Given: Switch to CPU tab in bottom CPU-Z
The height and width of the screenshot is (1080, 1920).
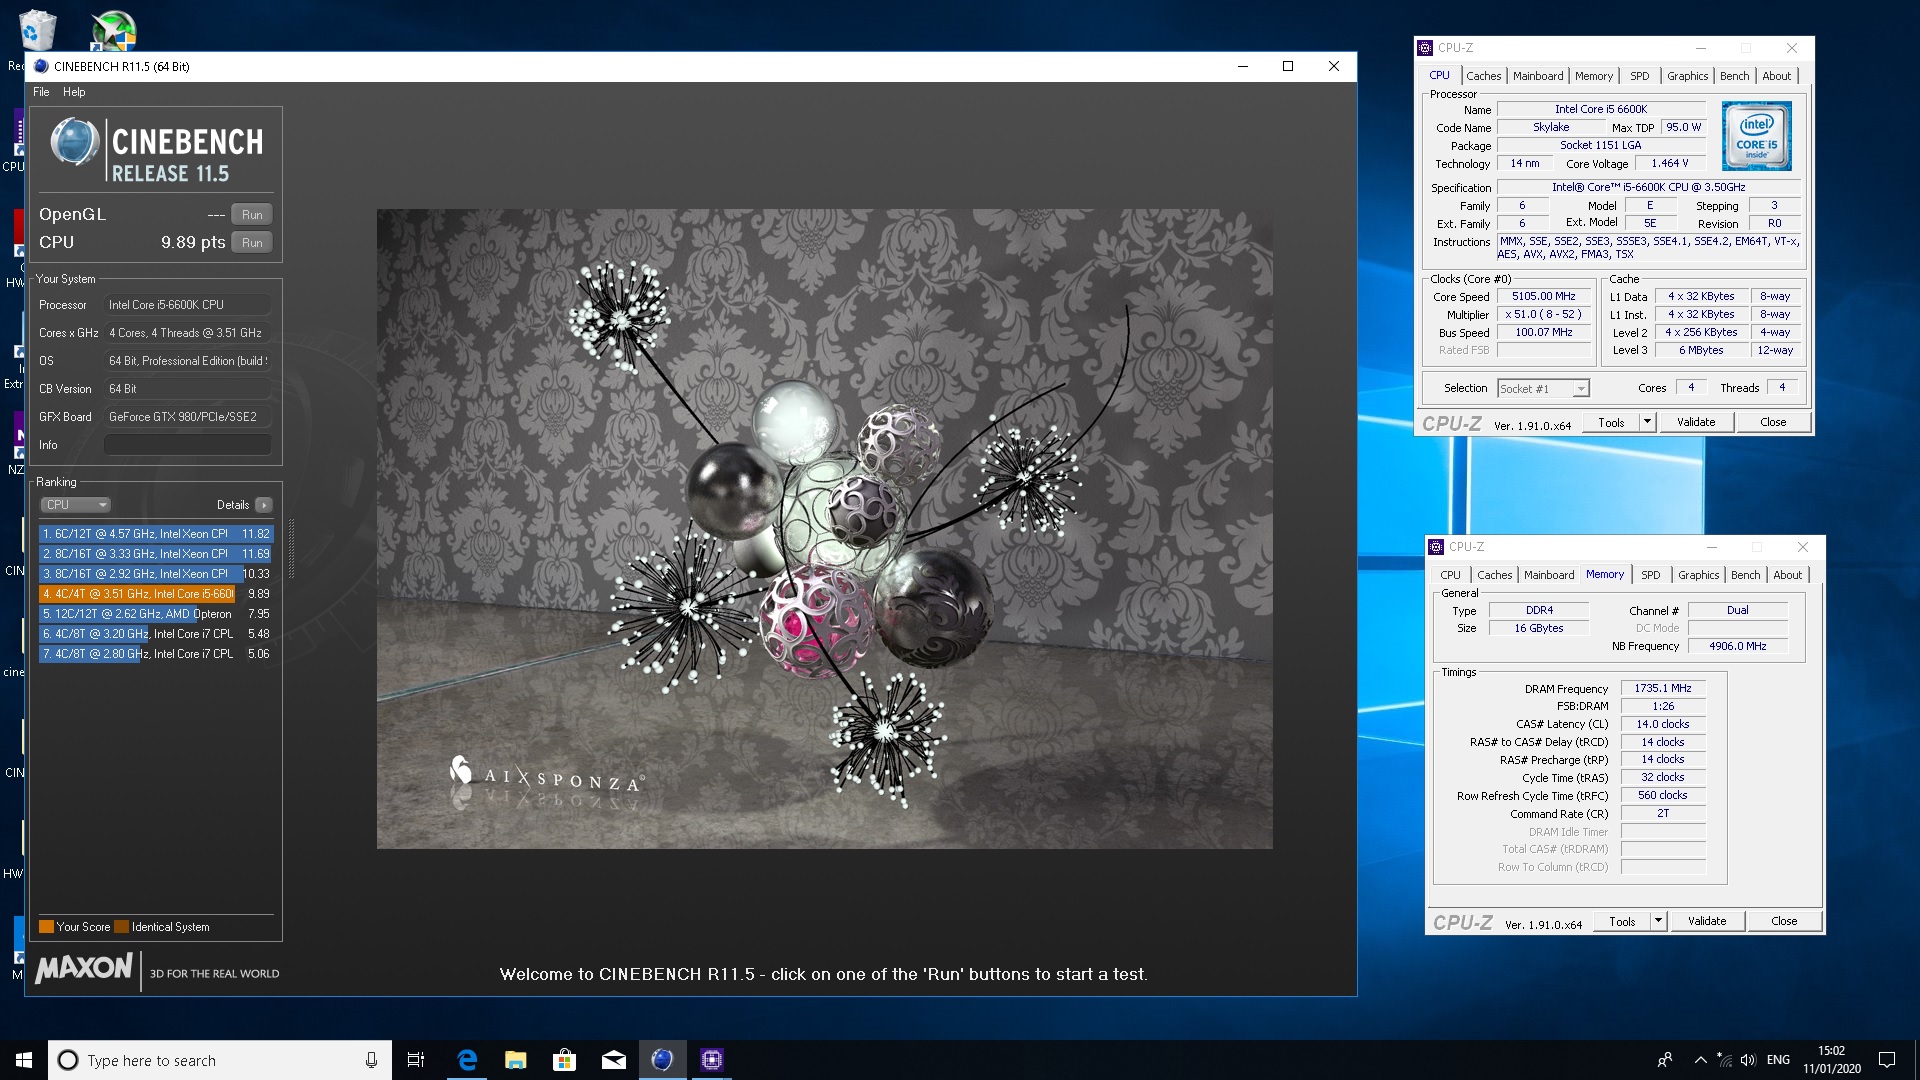Looking at the screenshot, I should pos(1450,575).
